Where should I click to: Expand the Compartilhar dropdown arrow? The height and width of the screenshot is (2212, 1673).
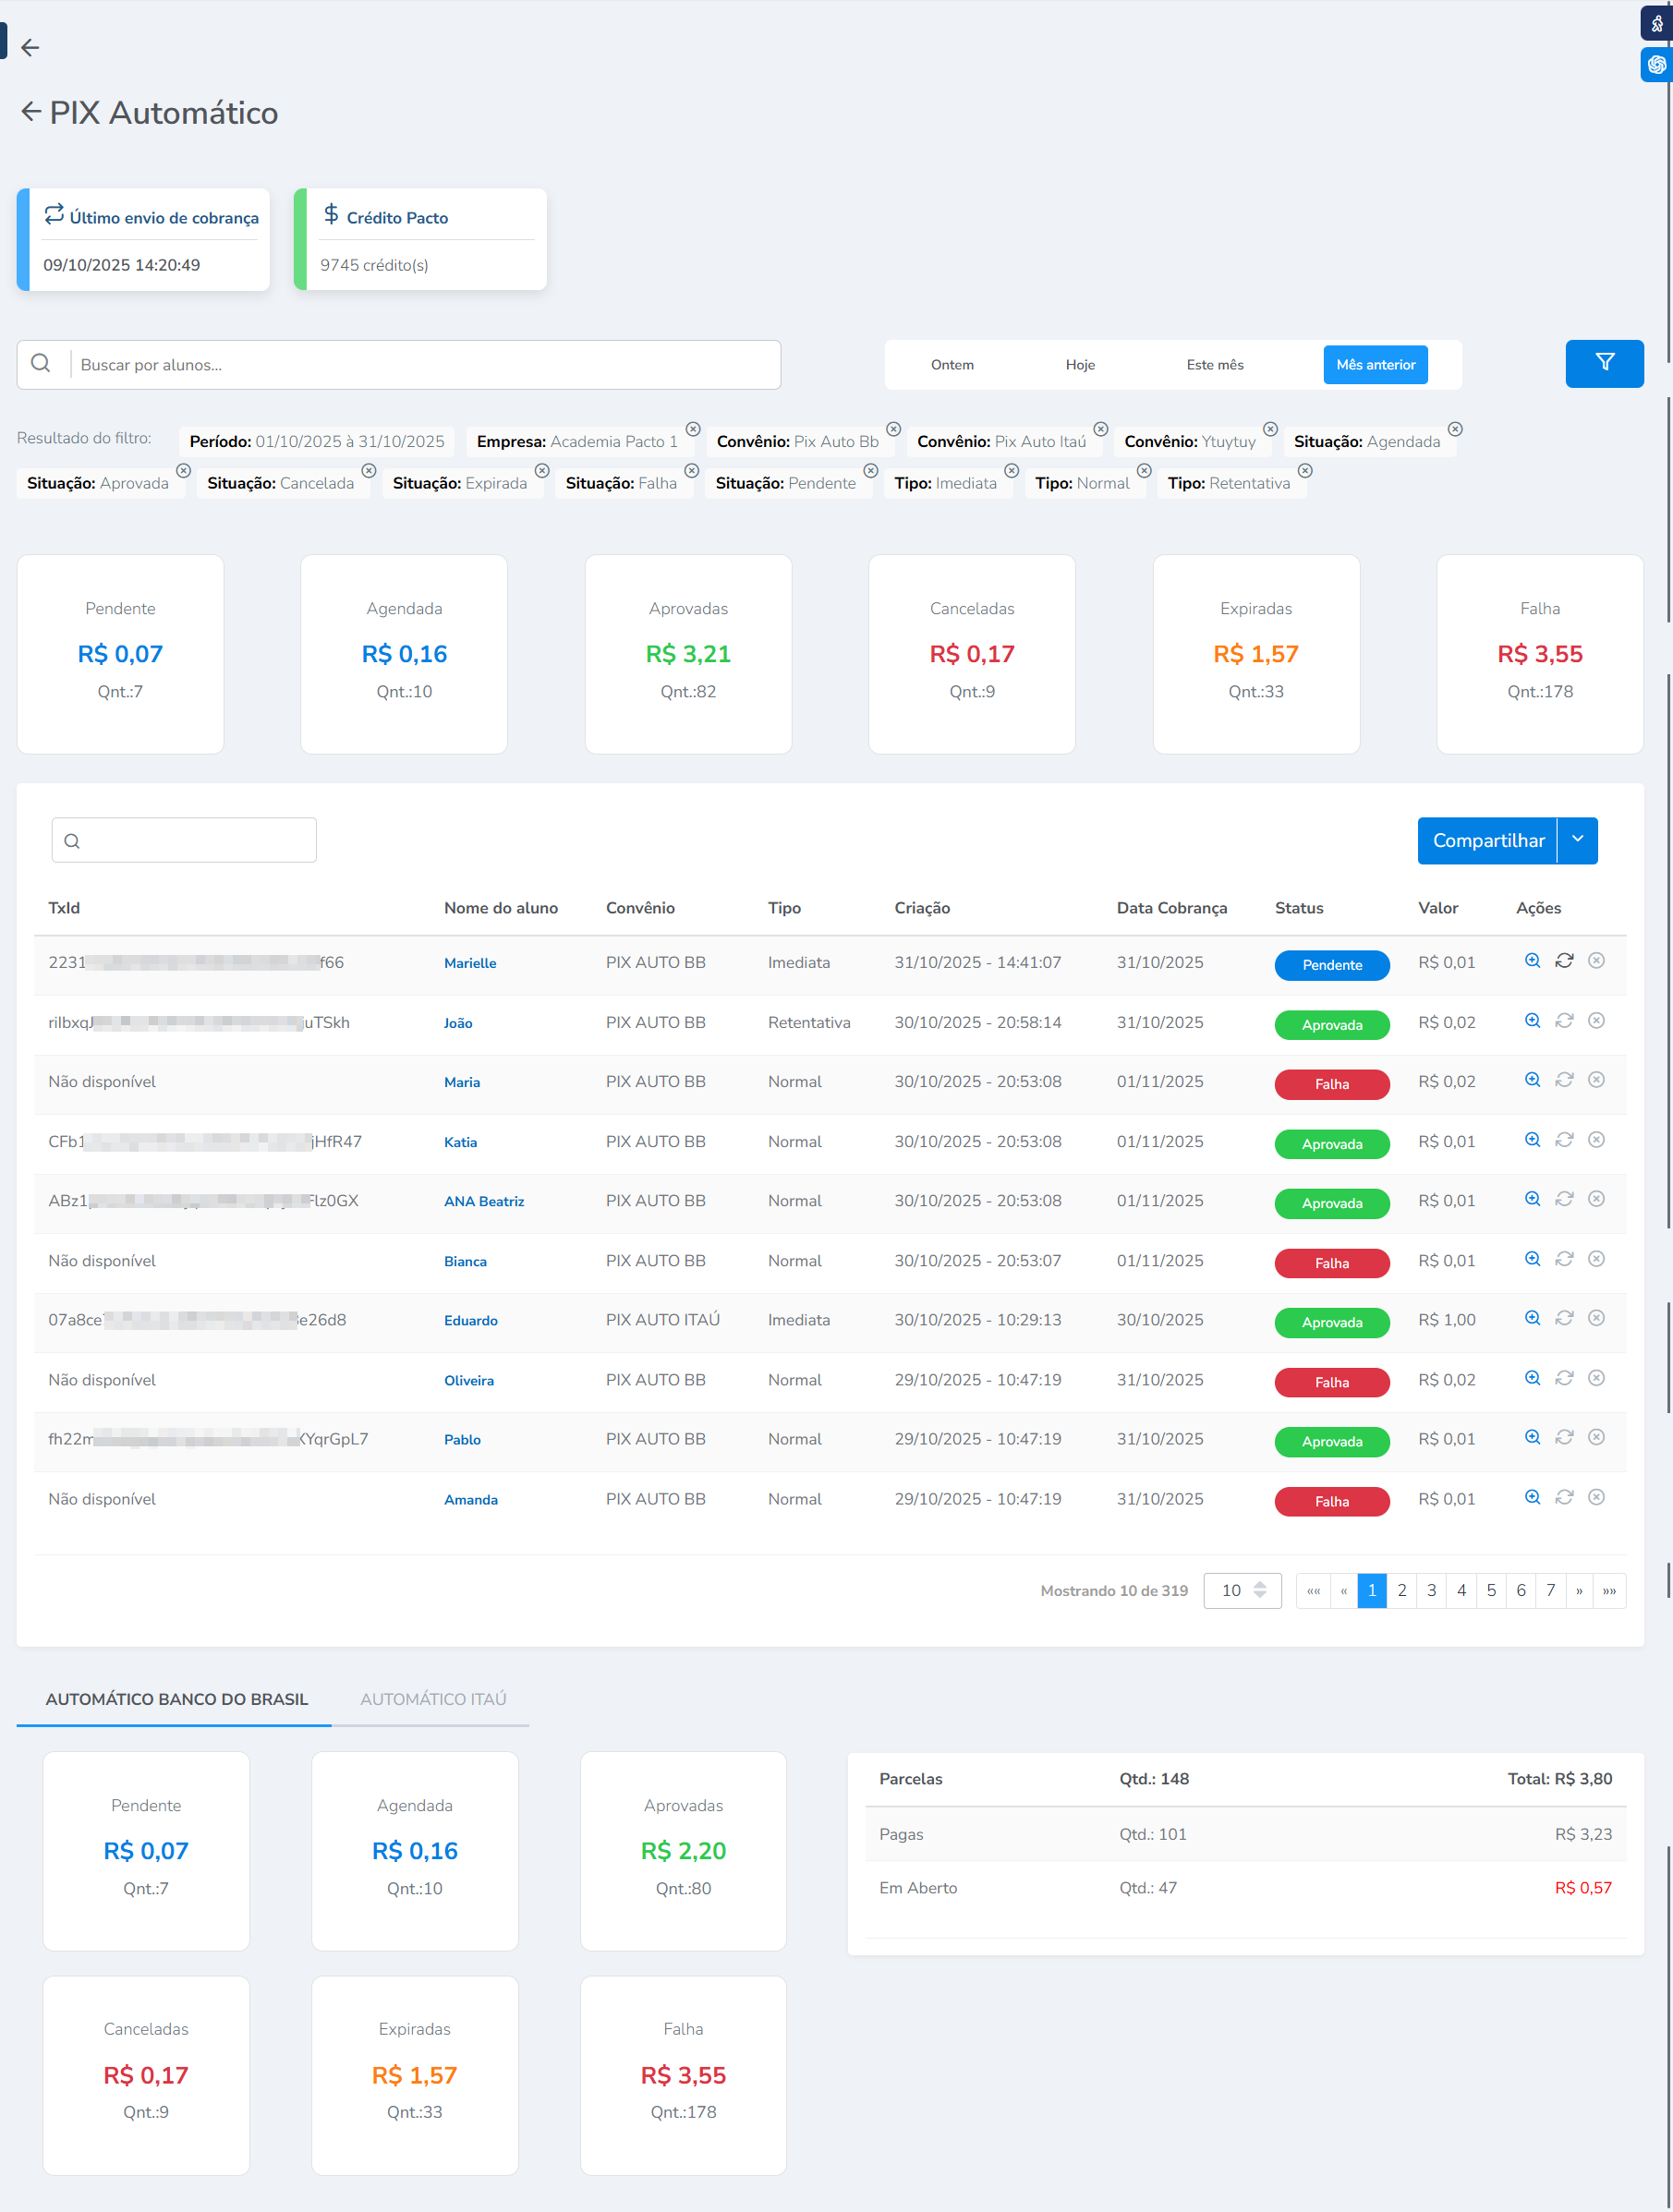pyautogui.click(x=1577, y=840)
